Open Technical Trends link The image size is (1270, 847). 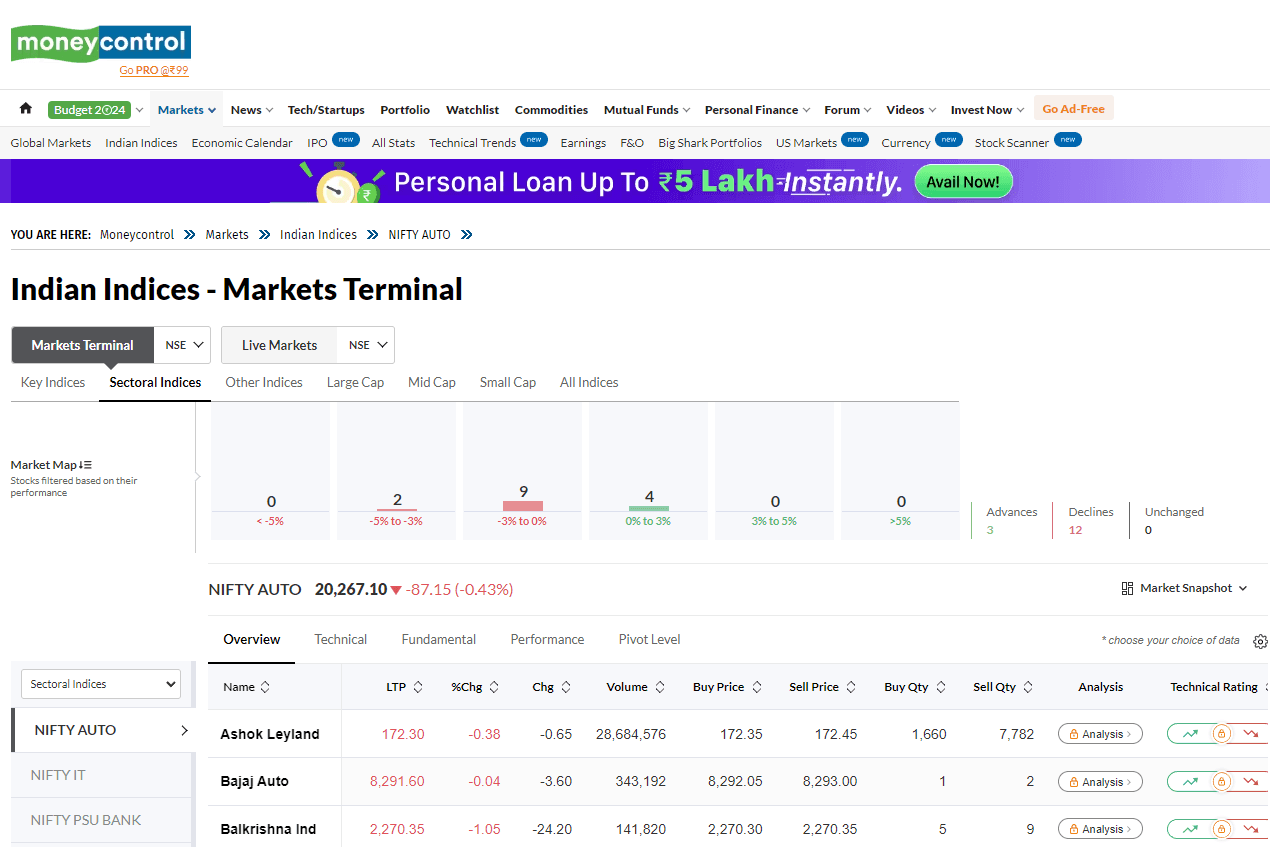(472, 143)
